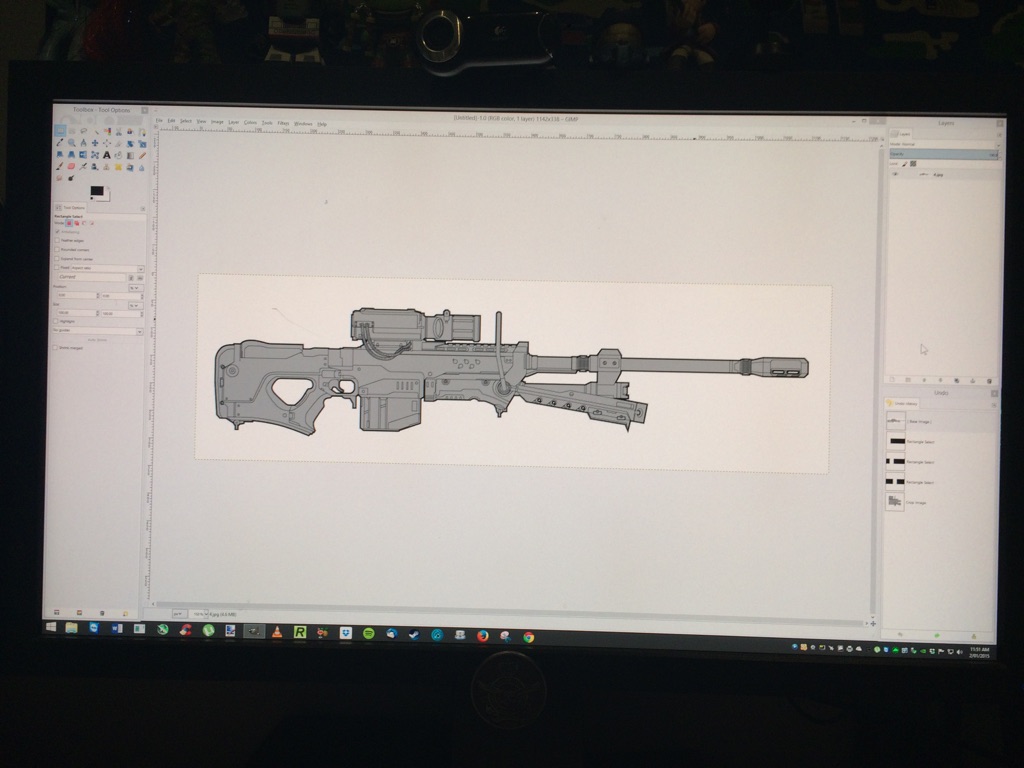The image size is (1024, 768).
Task: Select the Clone stamp tool
Action: [x=107, y=167]
